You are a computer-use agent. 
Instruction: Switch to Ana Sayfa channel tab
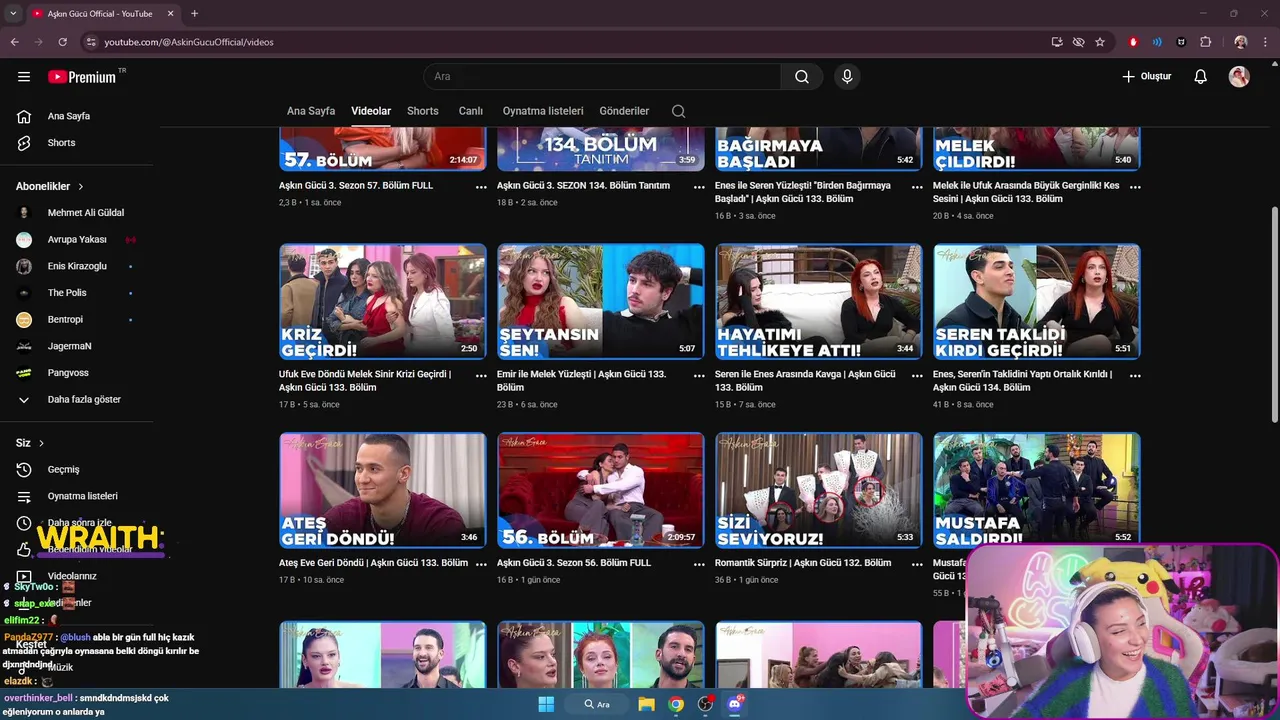click(x=311, y=111)
